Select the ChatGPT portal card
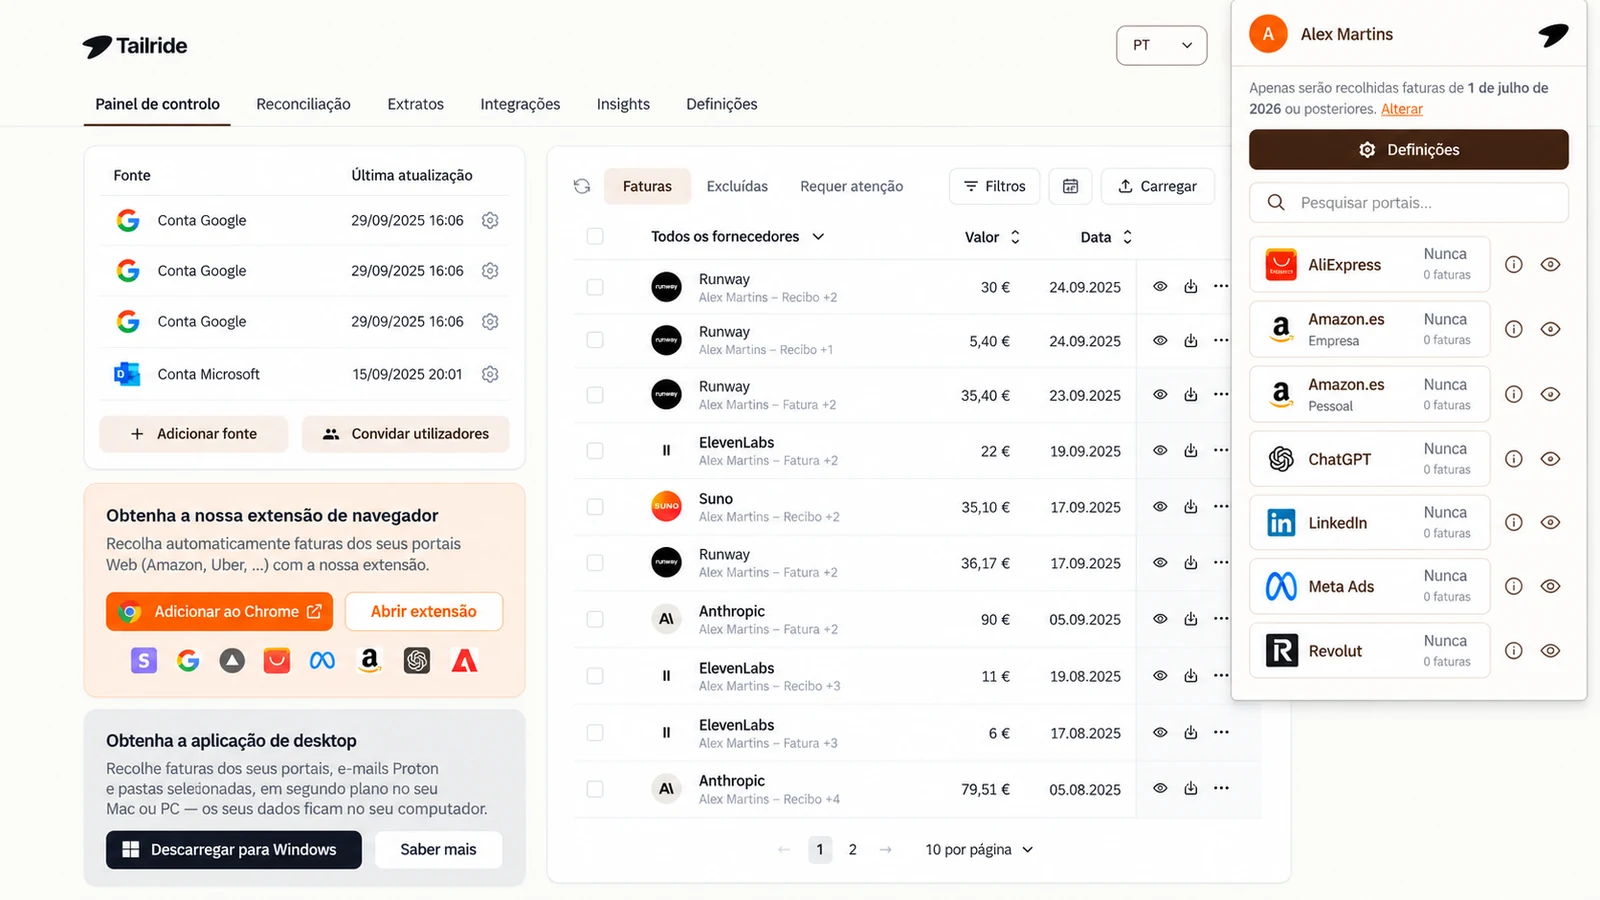 click(x=1370, y=459)
